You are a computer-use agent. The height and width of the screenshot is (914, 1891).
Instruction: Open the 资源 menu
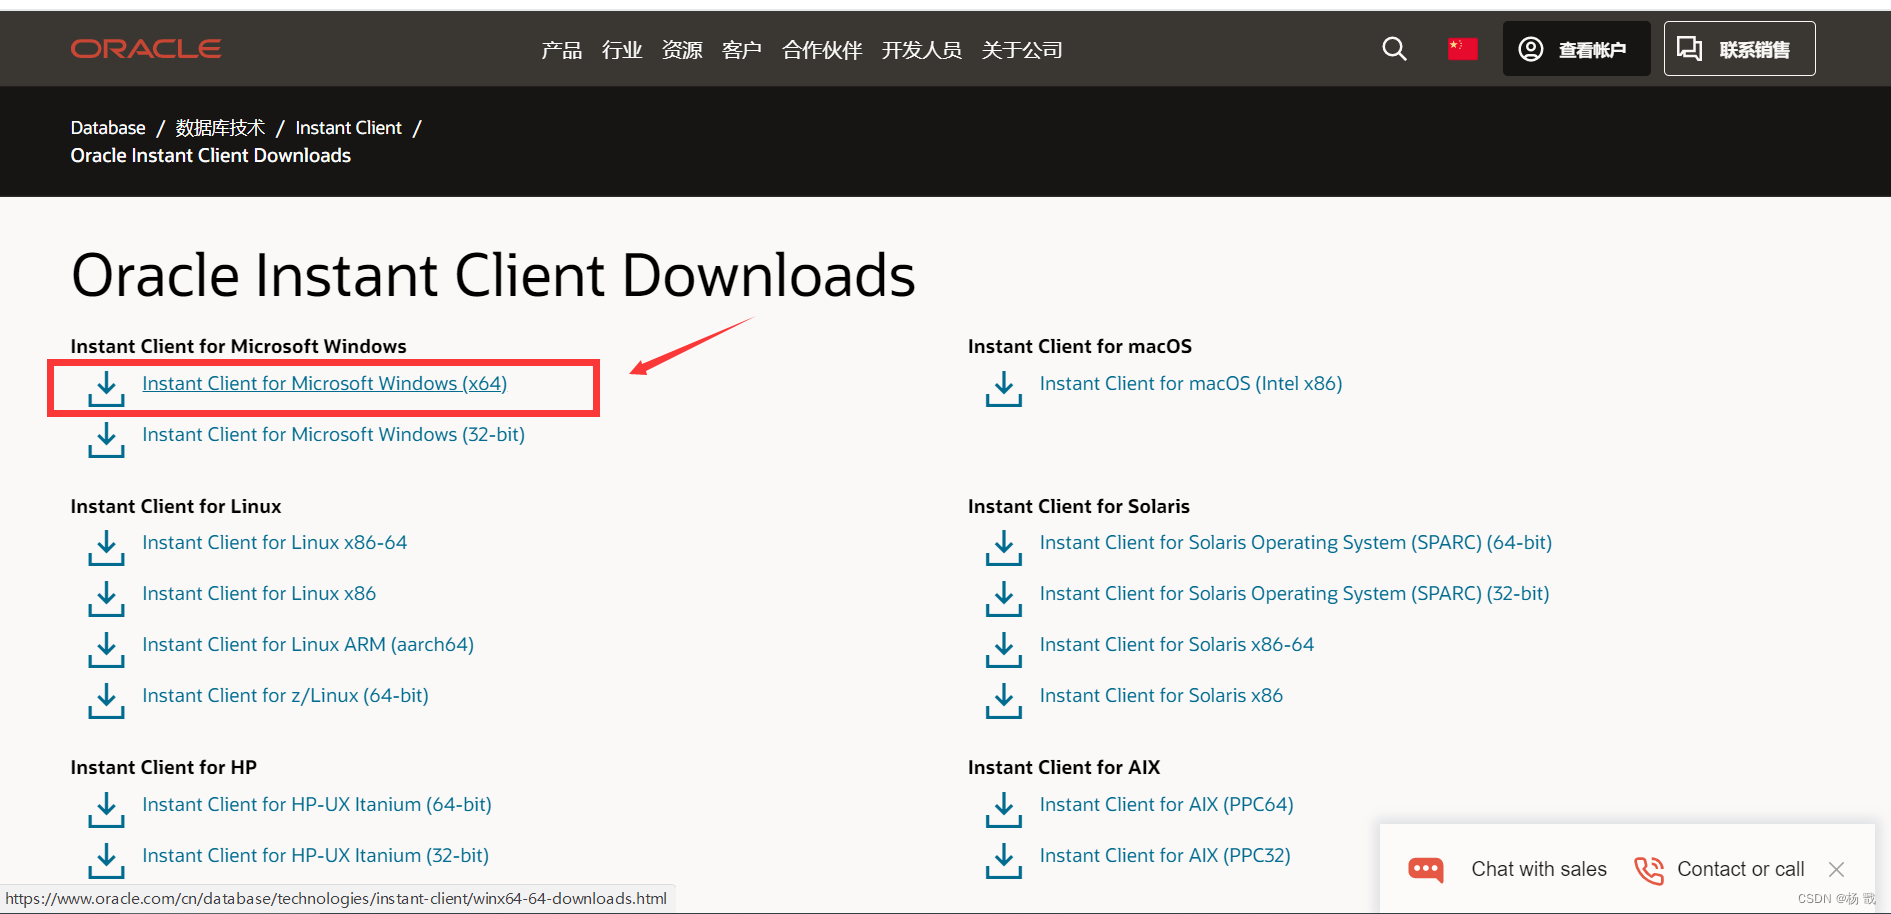click(x=682, y=50)
